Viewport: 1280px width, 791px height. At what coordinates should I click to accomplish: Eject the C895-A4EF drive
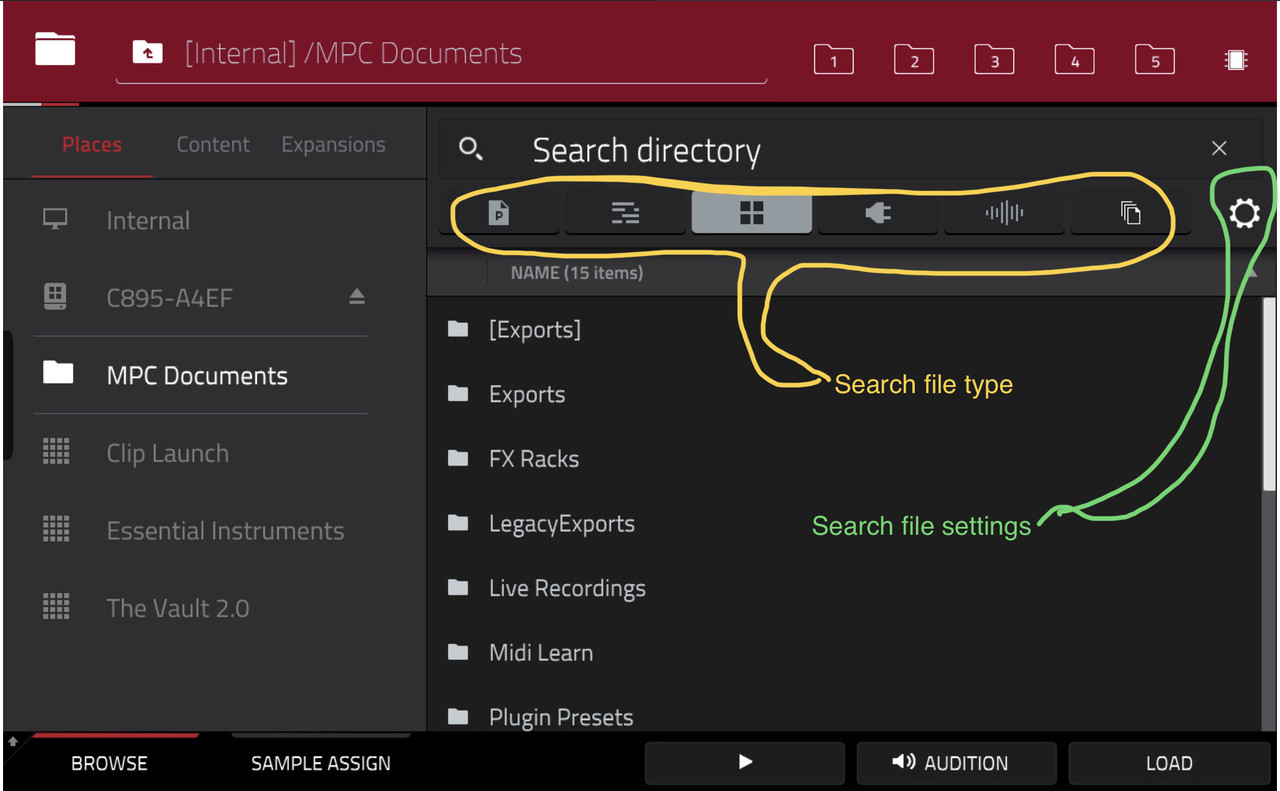tap(357, 296)
